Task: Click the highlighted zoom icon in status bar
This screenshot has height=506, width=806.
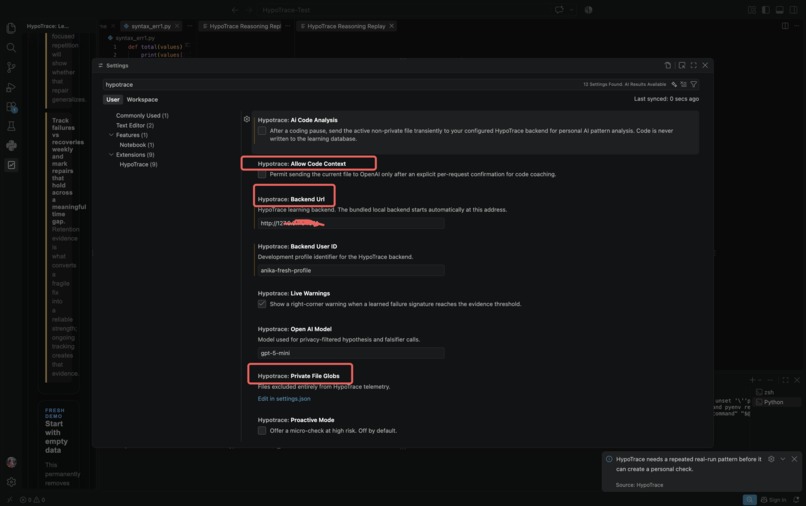Action: click(749, 499)
